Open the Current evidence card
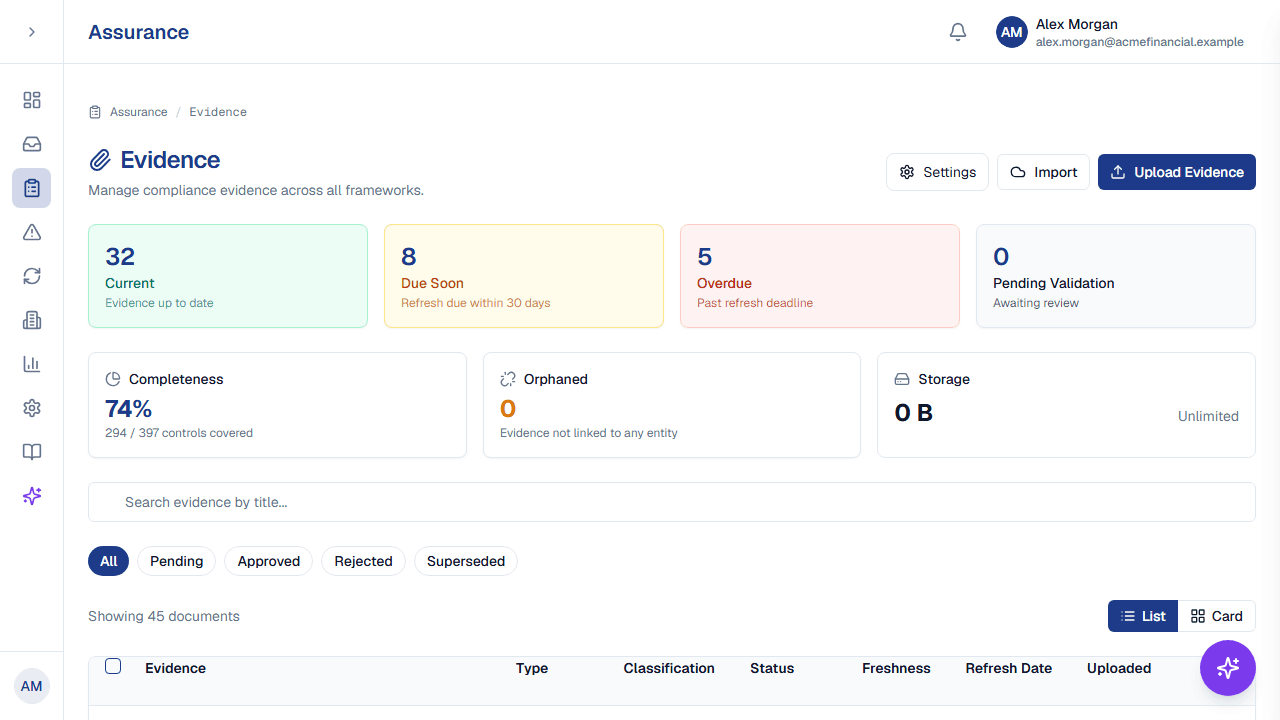This screenshot has height=720, width=1280. [x=228, y=276]
